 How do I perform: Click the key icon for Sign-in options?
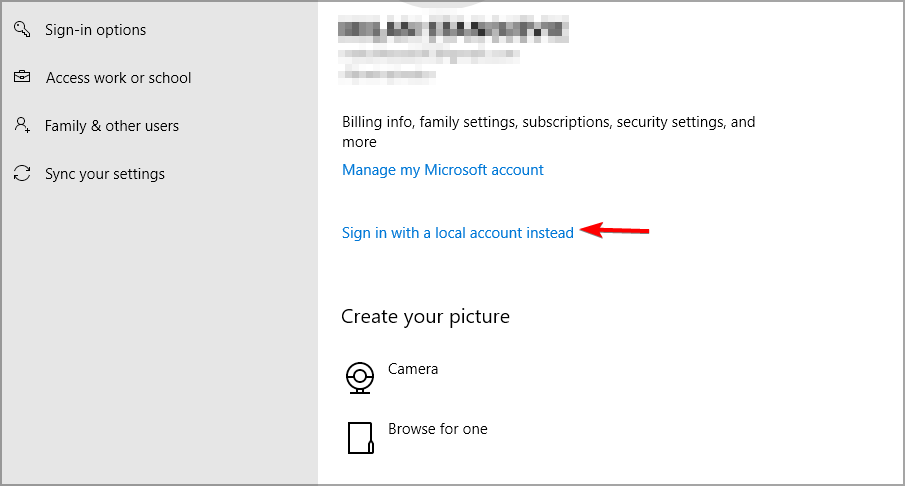tap(21, 29)
